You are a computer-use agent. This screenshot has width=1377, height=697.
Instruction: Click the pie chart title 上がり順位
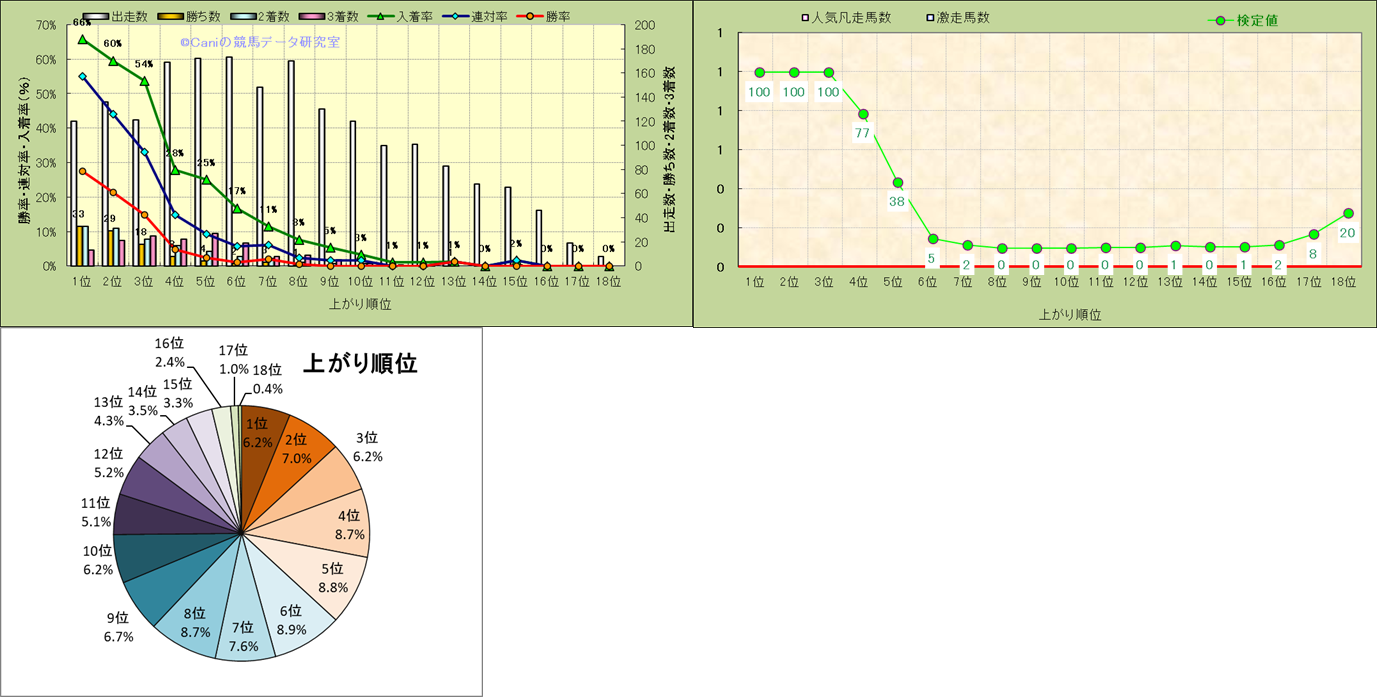point(359,364)
